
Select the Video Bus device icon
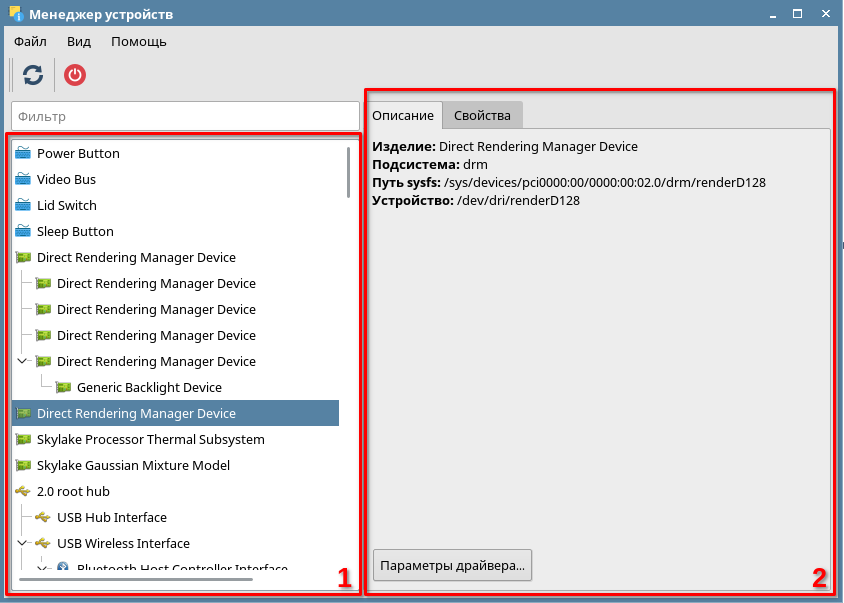pos(24,179)
